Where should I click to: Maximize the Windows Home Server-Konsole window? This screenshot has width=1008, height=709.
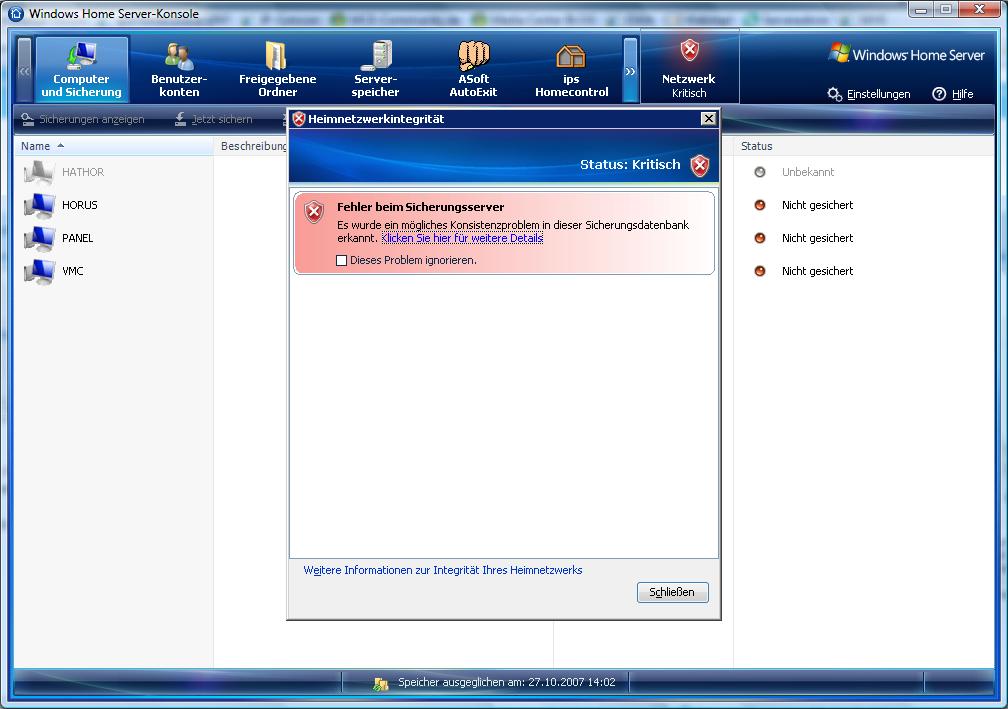tap(946, 10)
